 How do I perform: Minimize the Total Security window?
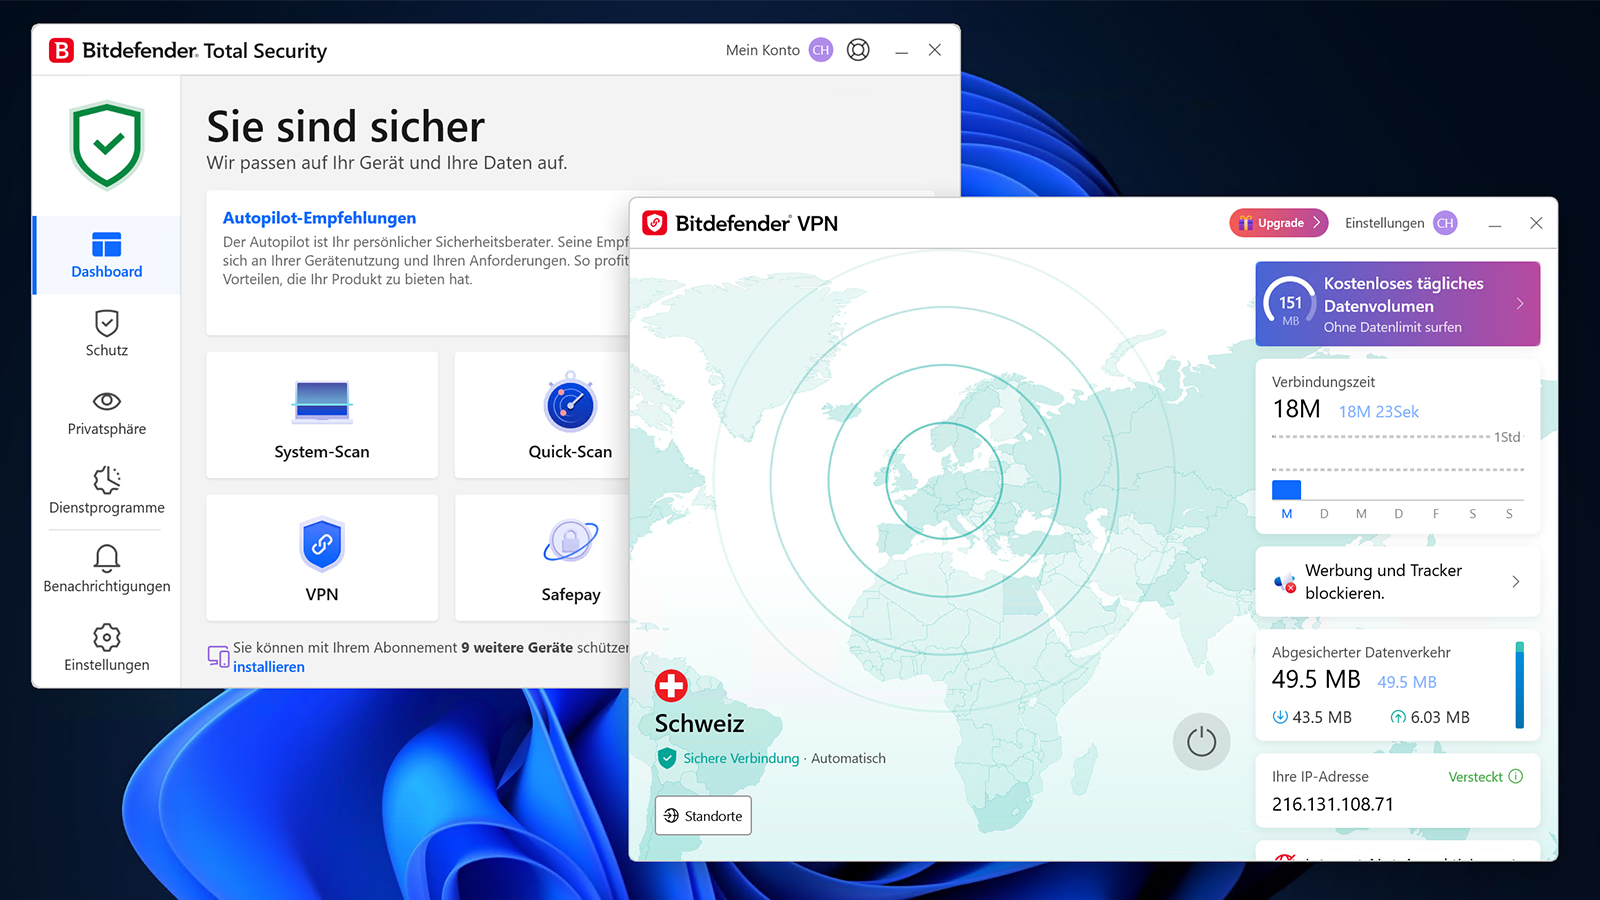[x=901, y=50]
